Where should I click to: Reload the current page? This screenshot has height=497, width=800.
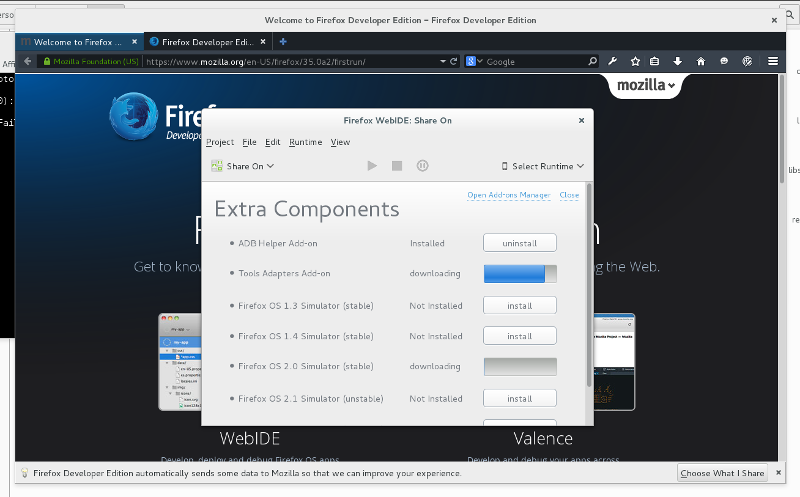[x=454, y=61]
